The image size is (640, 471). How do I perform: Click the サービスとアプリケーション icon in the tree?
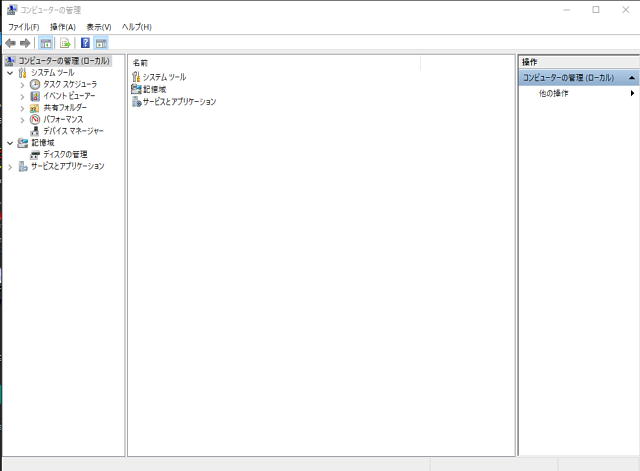tap(23, 166)
